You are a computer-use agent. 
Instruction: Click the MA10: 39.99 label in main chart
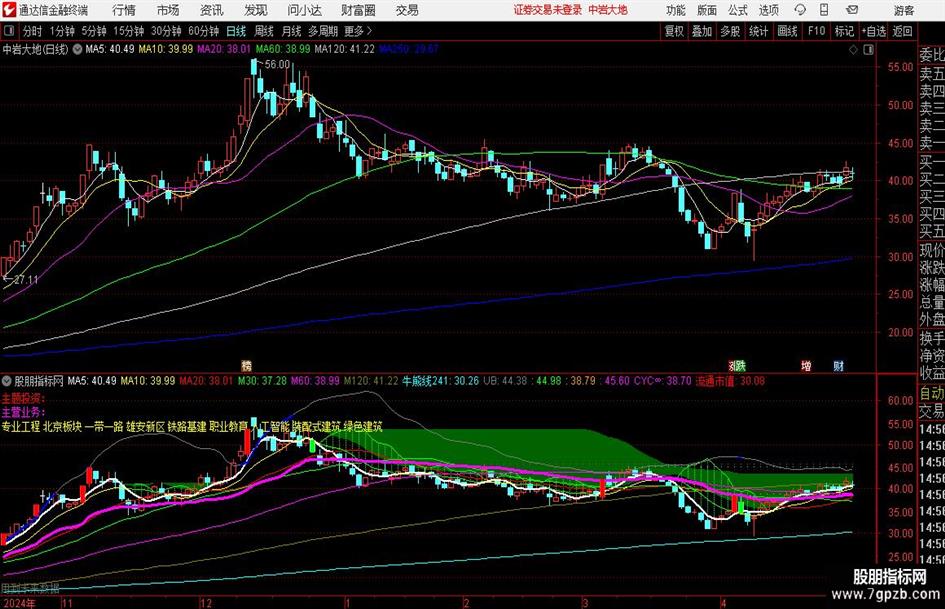click(x=166, y=49)
